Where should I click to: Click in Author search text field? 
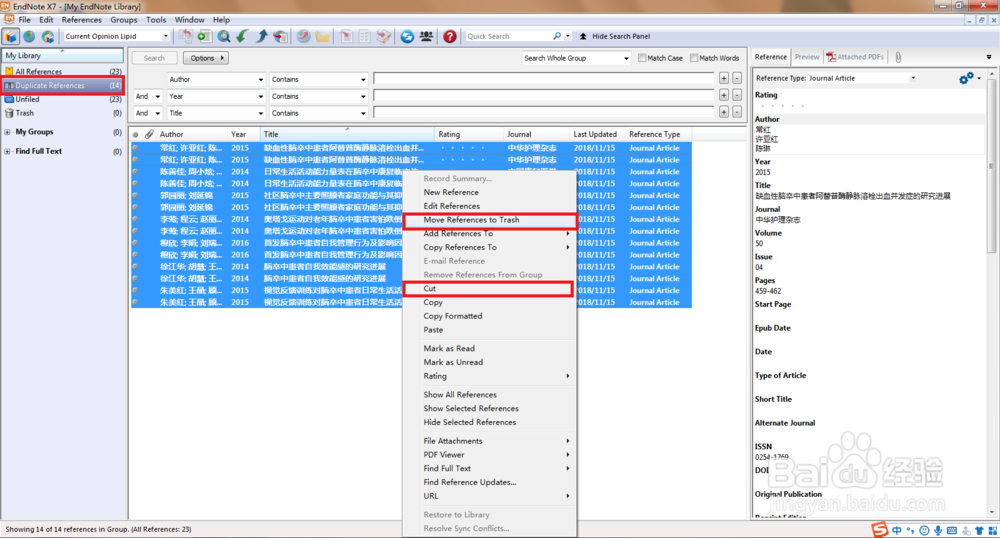(x=543, y=78)
